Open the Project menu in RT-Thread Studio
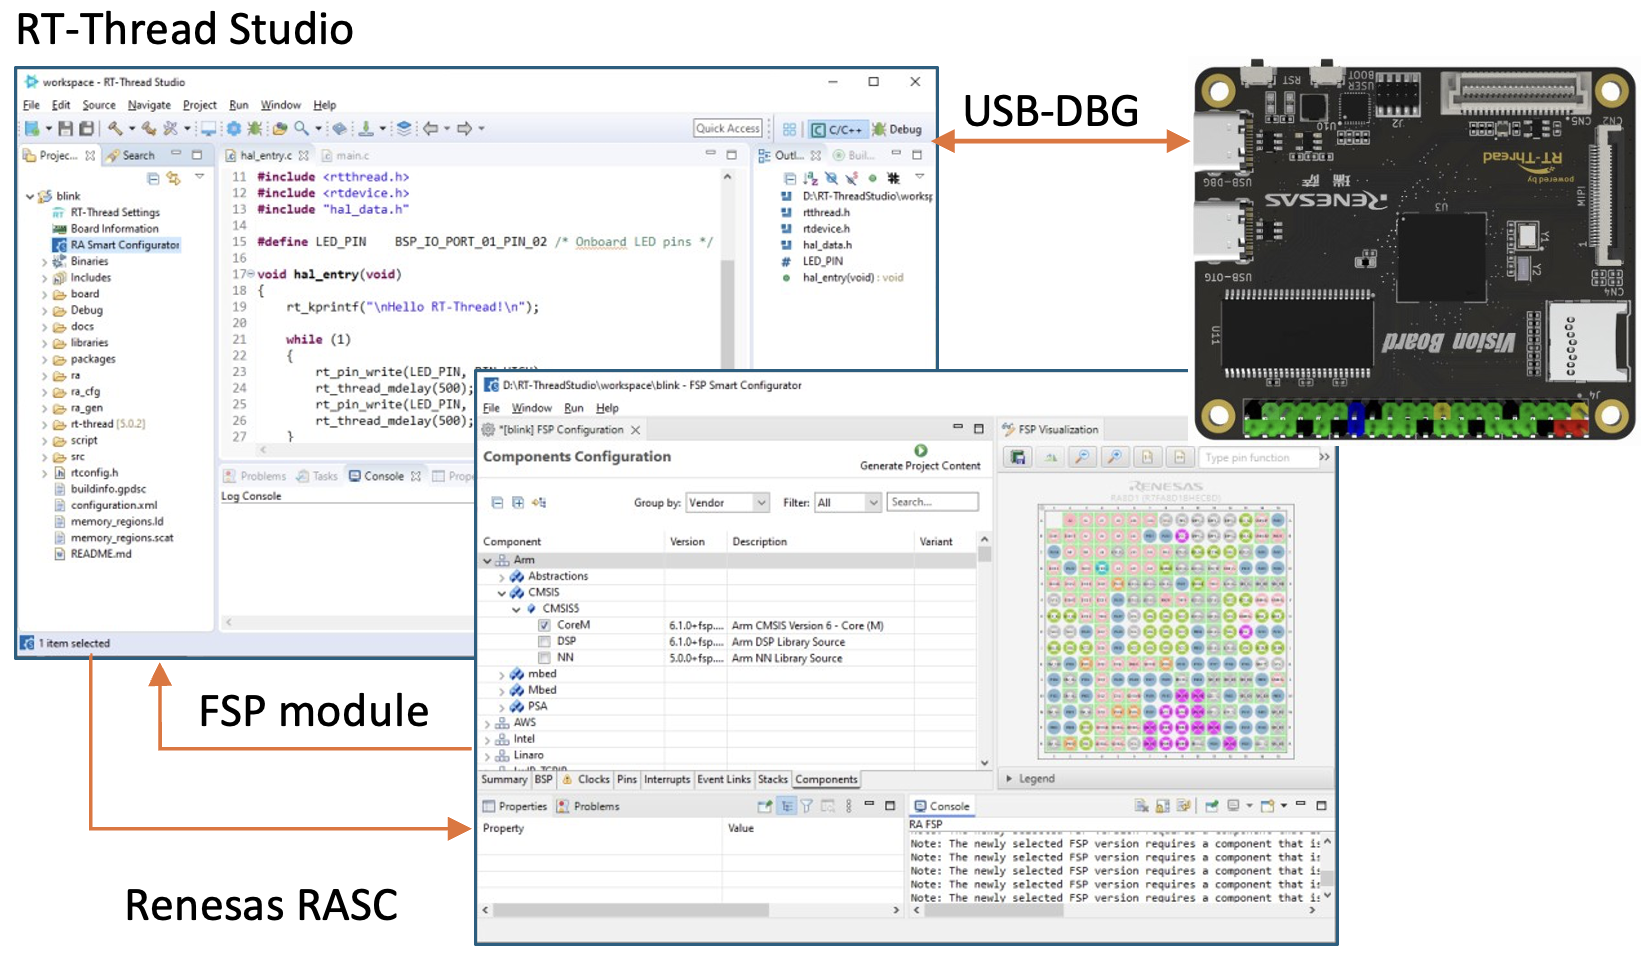Image resolution: width=1650 pixels, height=970 pixels. [x=199, y=105]
